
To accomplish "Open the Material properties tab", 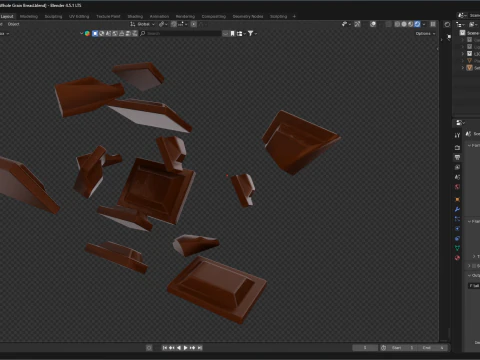I will click(457, 258).
